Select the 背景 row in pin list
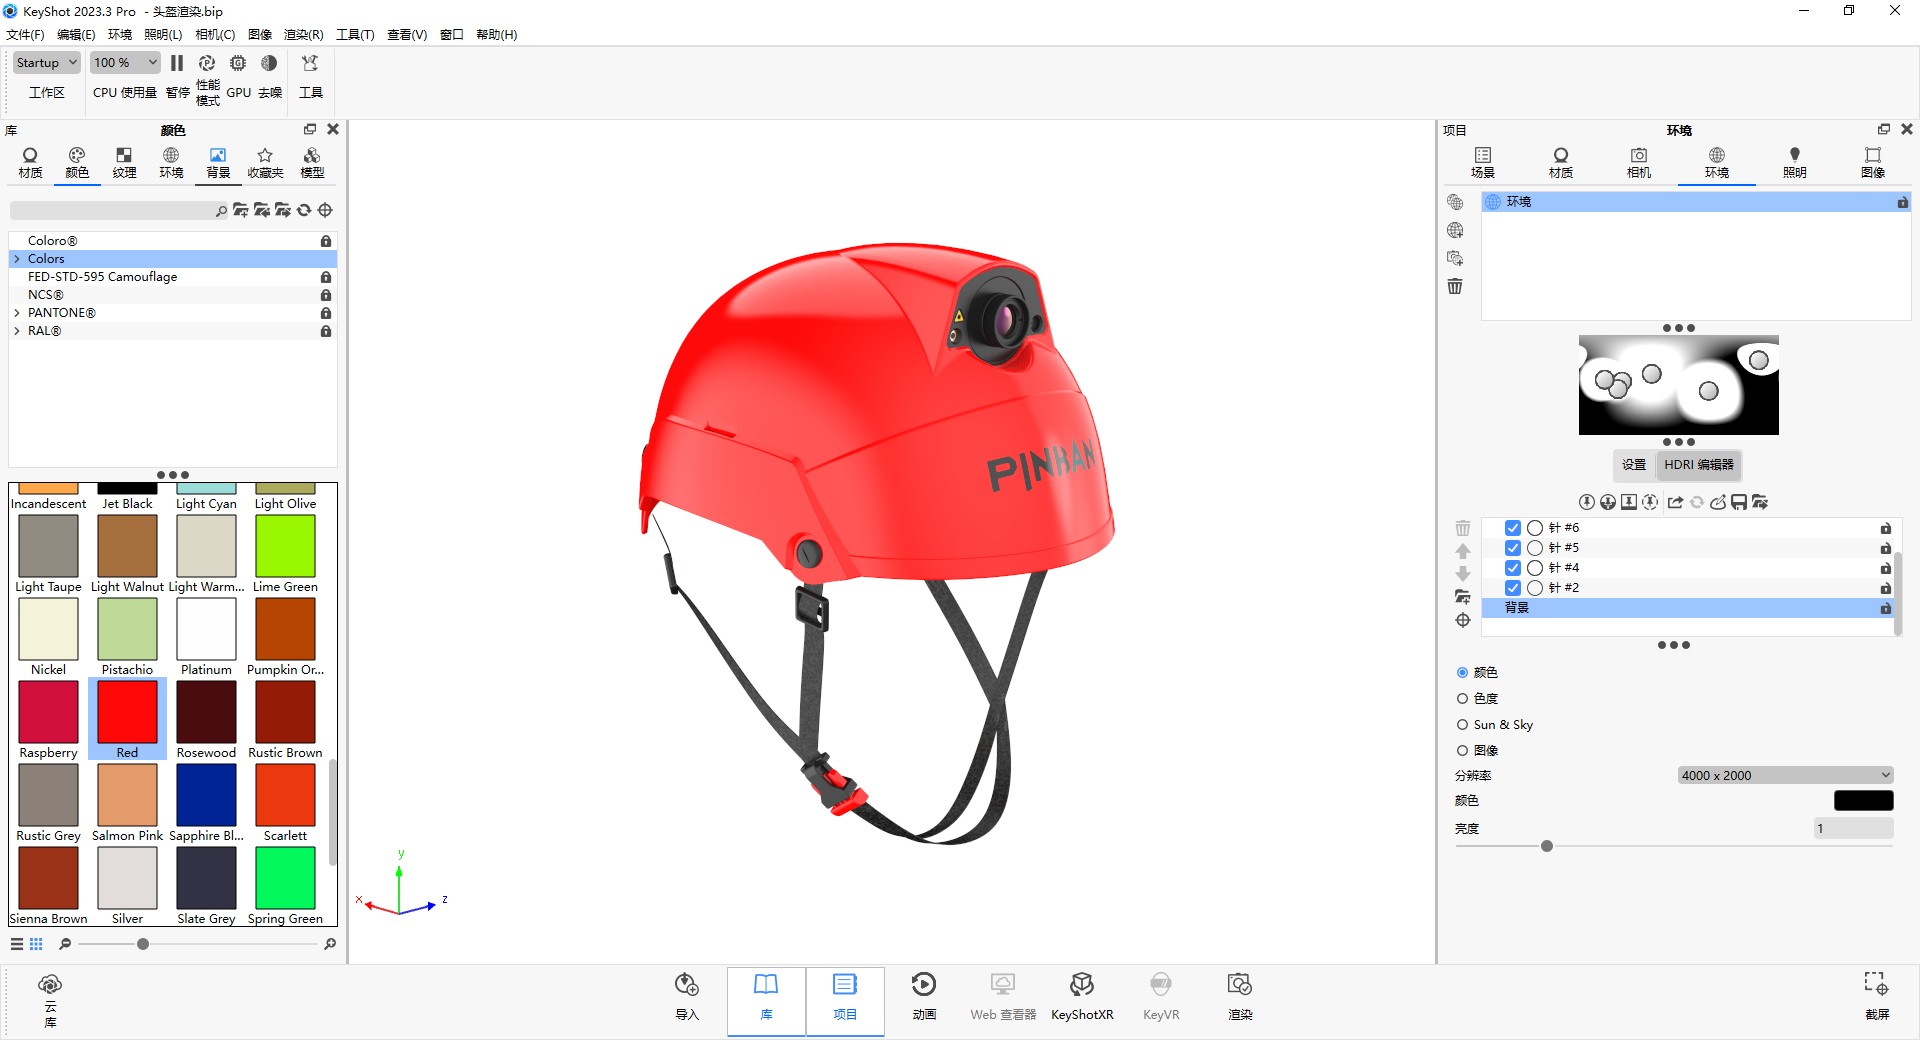The height and width of the screenshot is (1040, 1920). 1688,608
